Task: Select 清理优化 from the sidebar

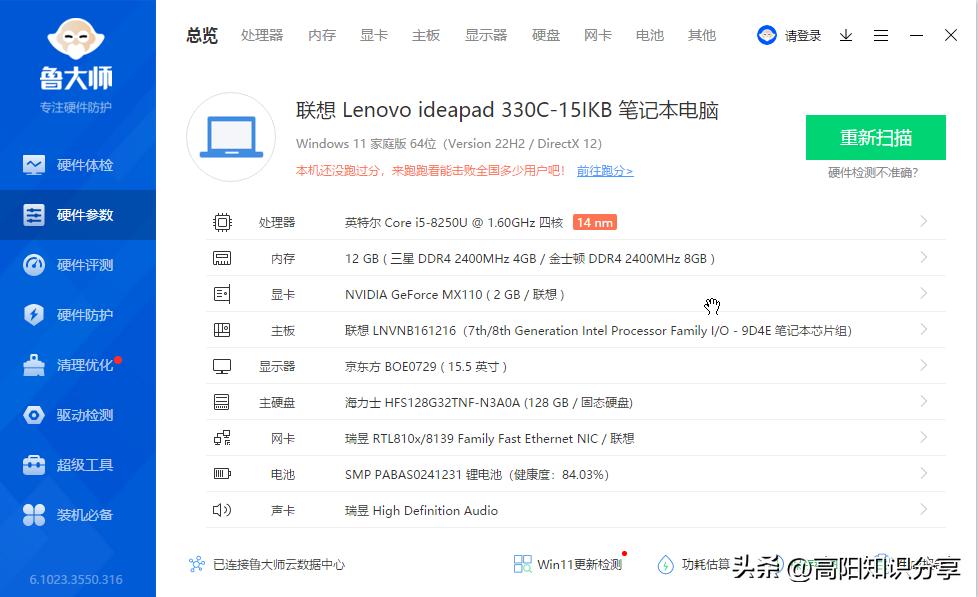Action: (78, 364)
